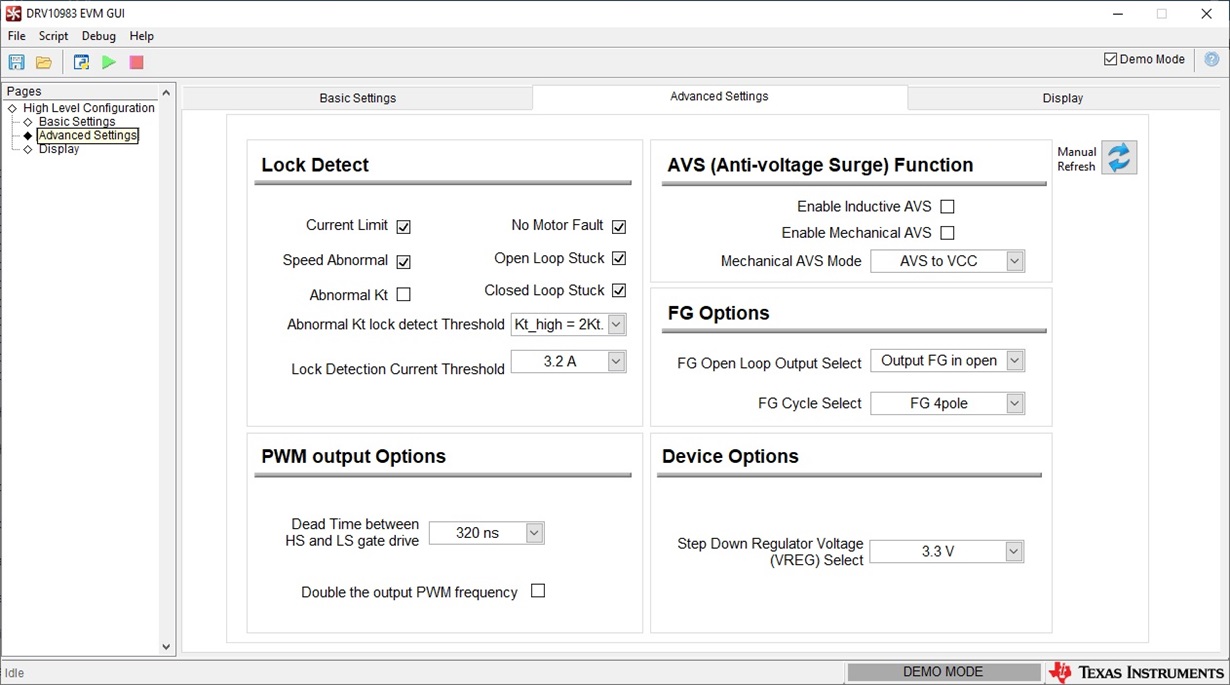Image resolution: width=1230 pixels, height=685 pixels.
Task: Click the Save configuration icon
Action: pos(17,62)
